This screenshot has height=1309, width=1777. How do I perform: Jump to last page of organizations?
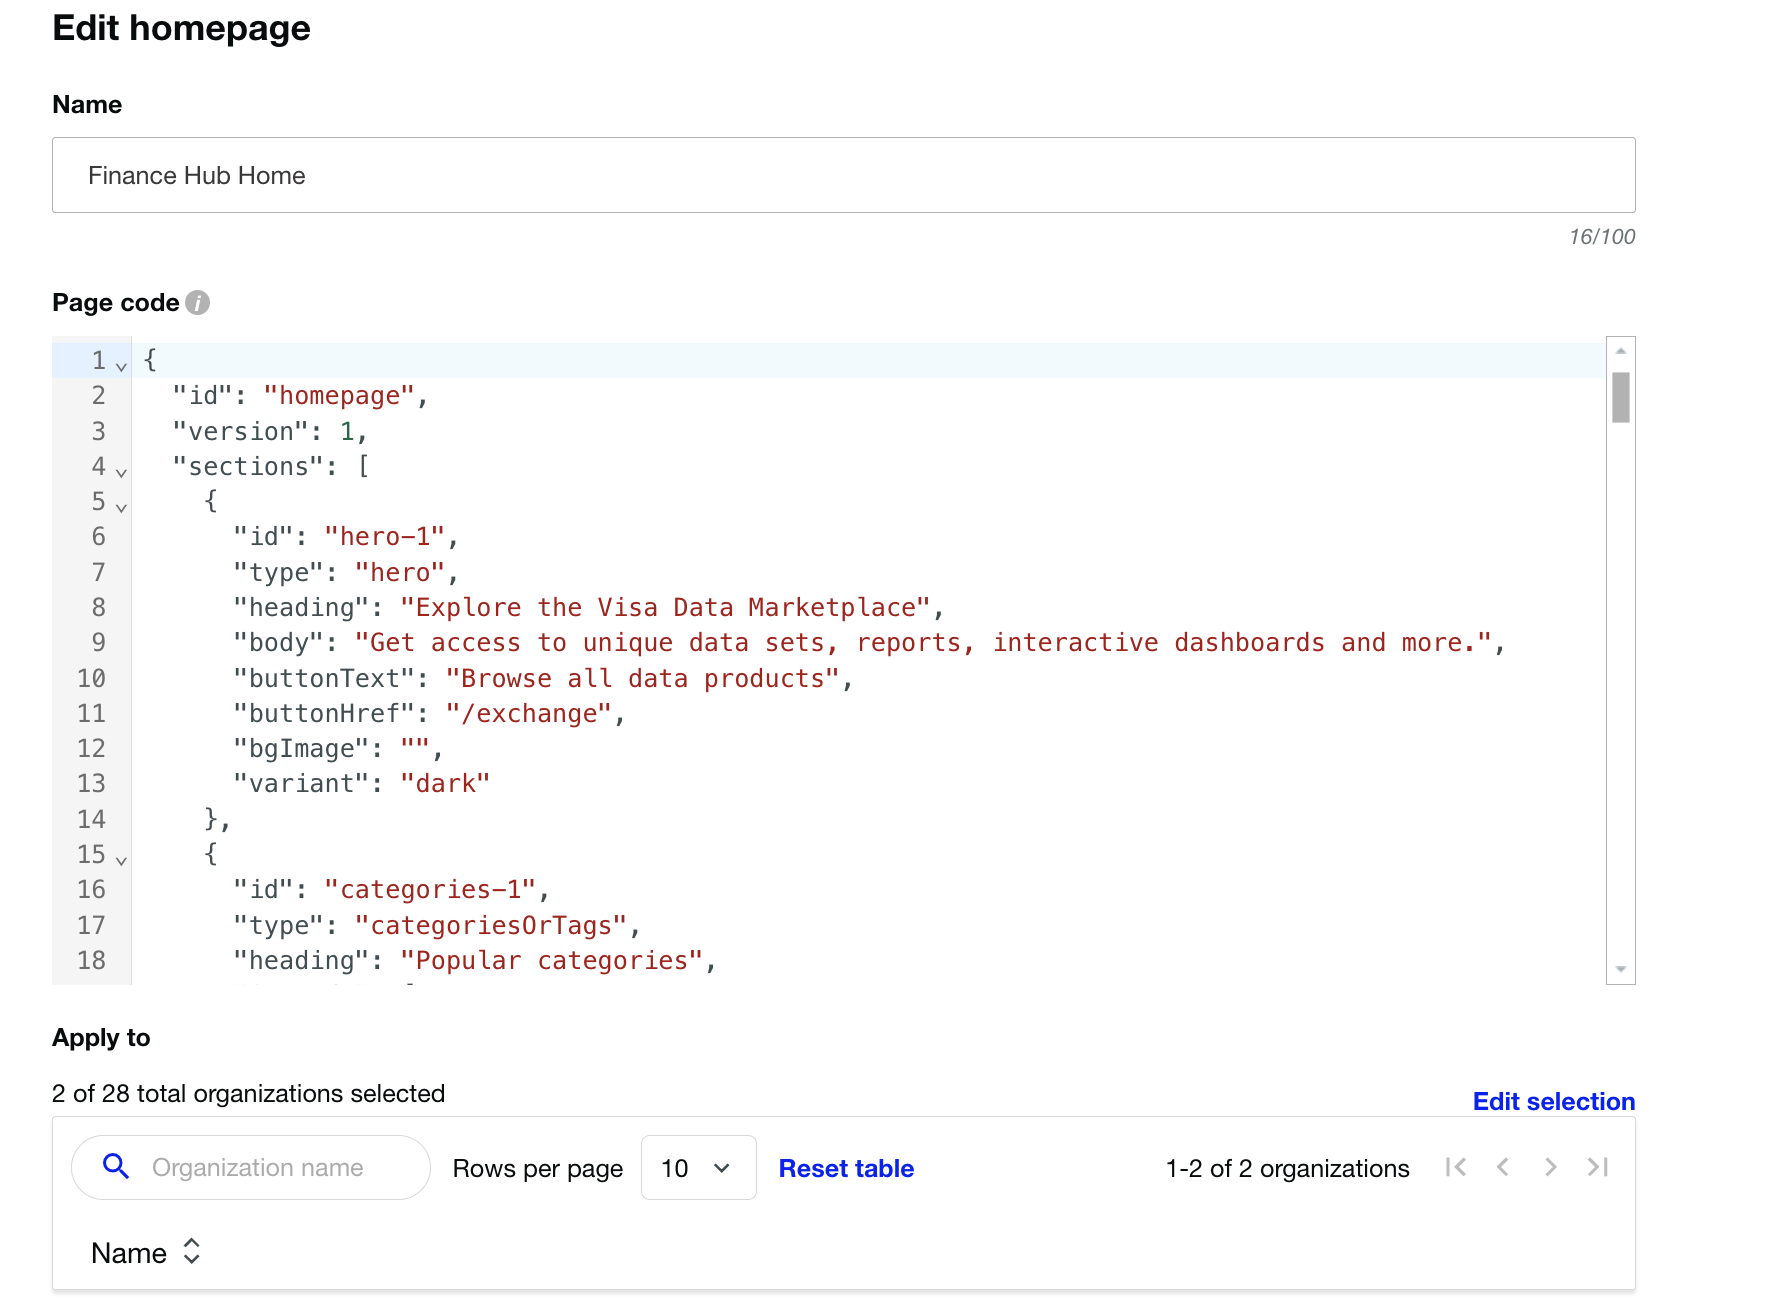click(x=1598, y=1167)
